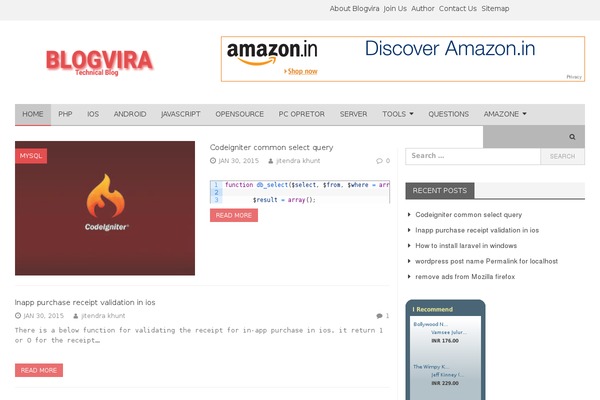Open the PHP category menu
The image size is (600, 400).
tap(65, 114)
